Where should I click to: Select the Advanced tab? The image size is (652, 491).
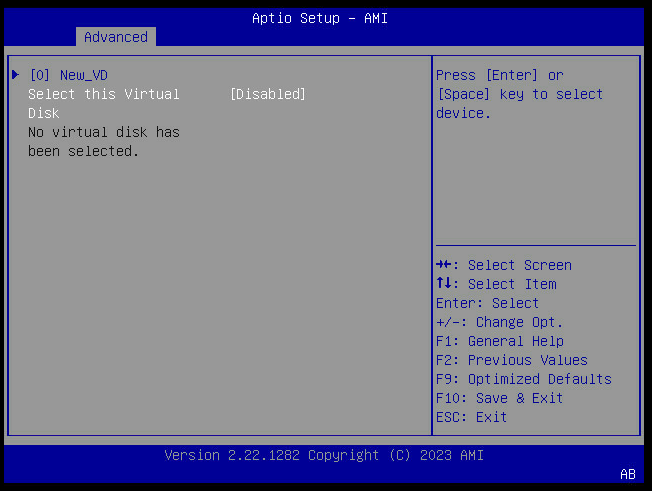[x=116, y=37]
